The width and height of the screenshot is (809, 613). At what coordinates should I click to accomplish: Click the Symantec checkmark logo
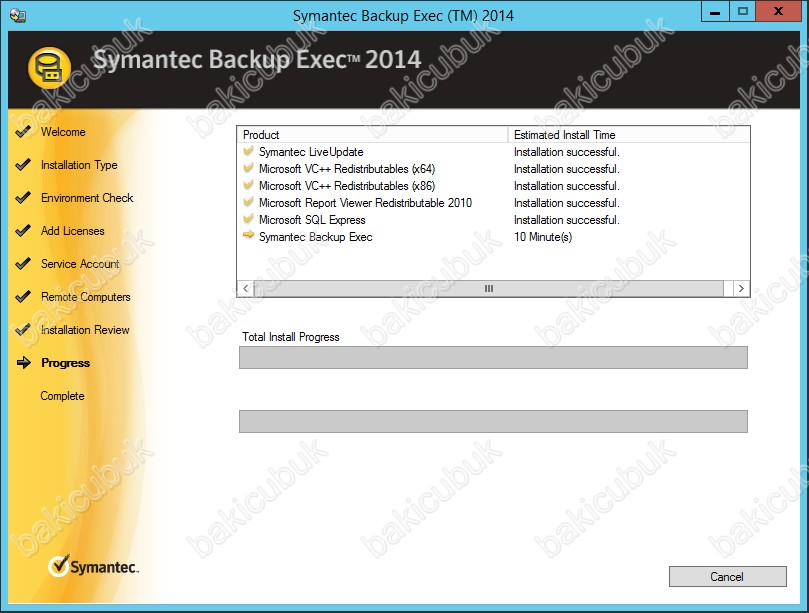93,566
